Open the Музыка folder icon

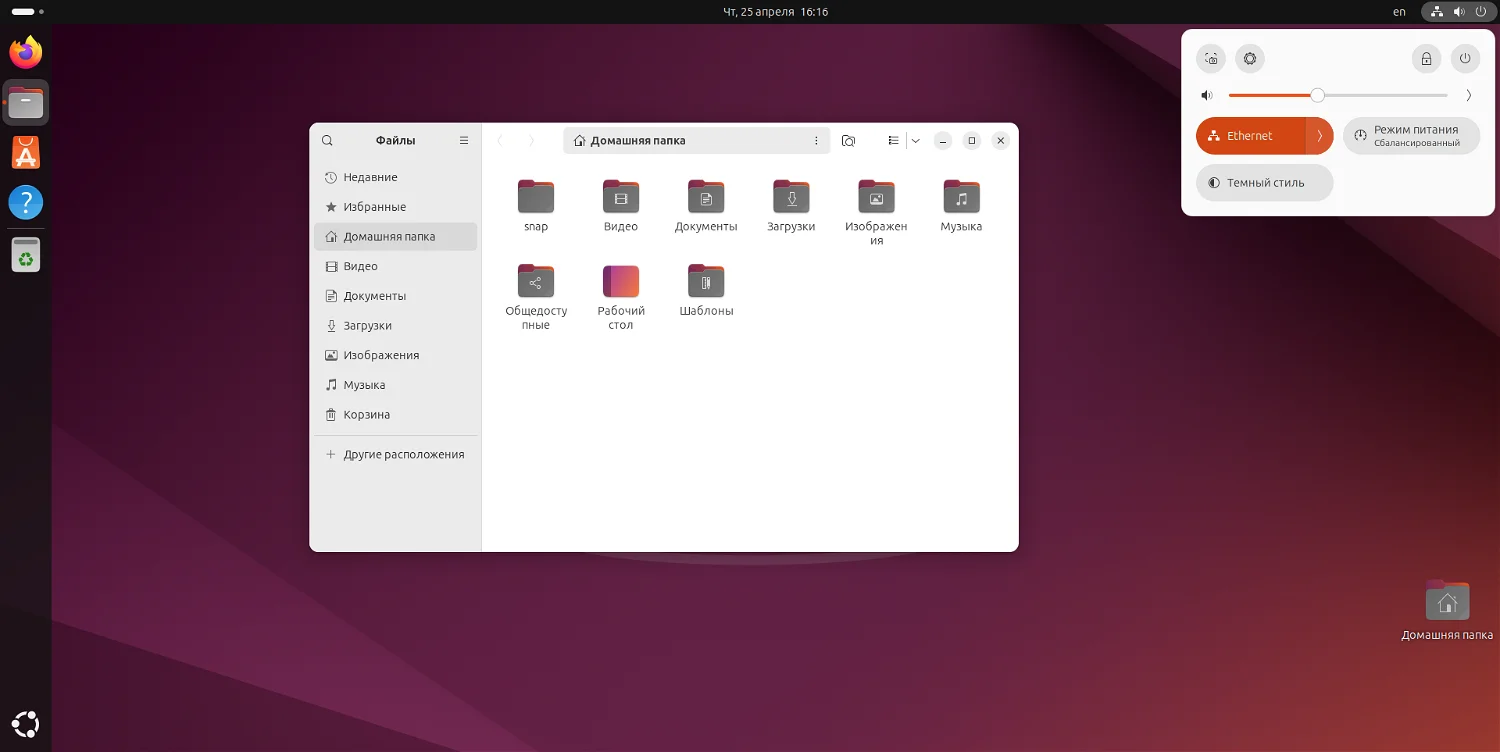pyautogui.click(x=961, y=206)
